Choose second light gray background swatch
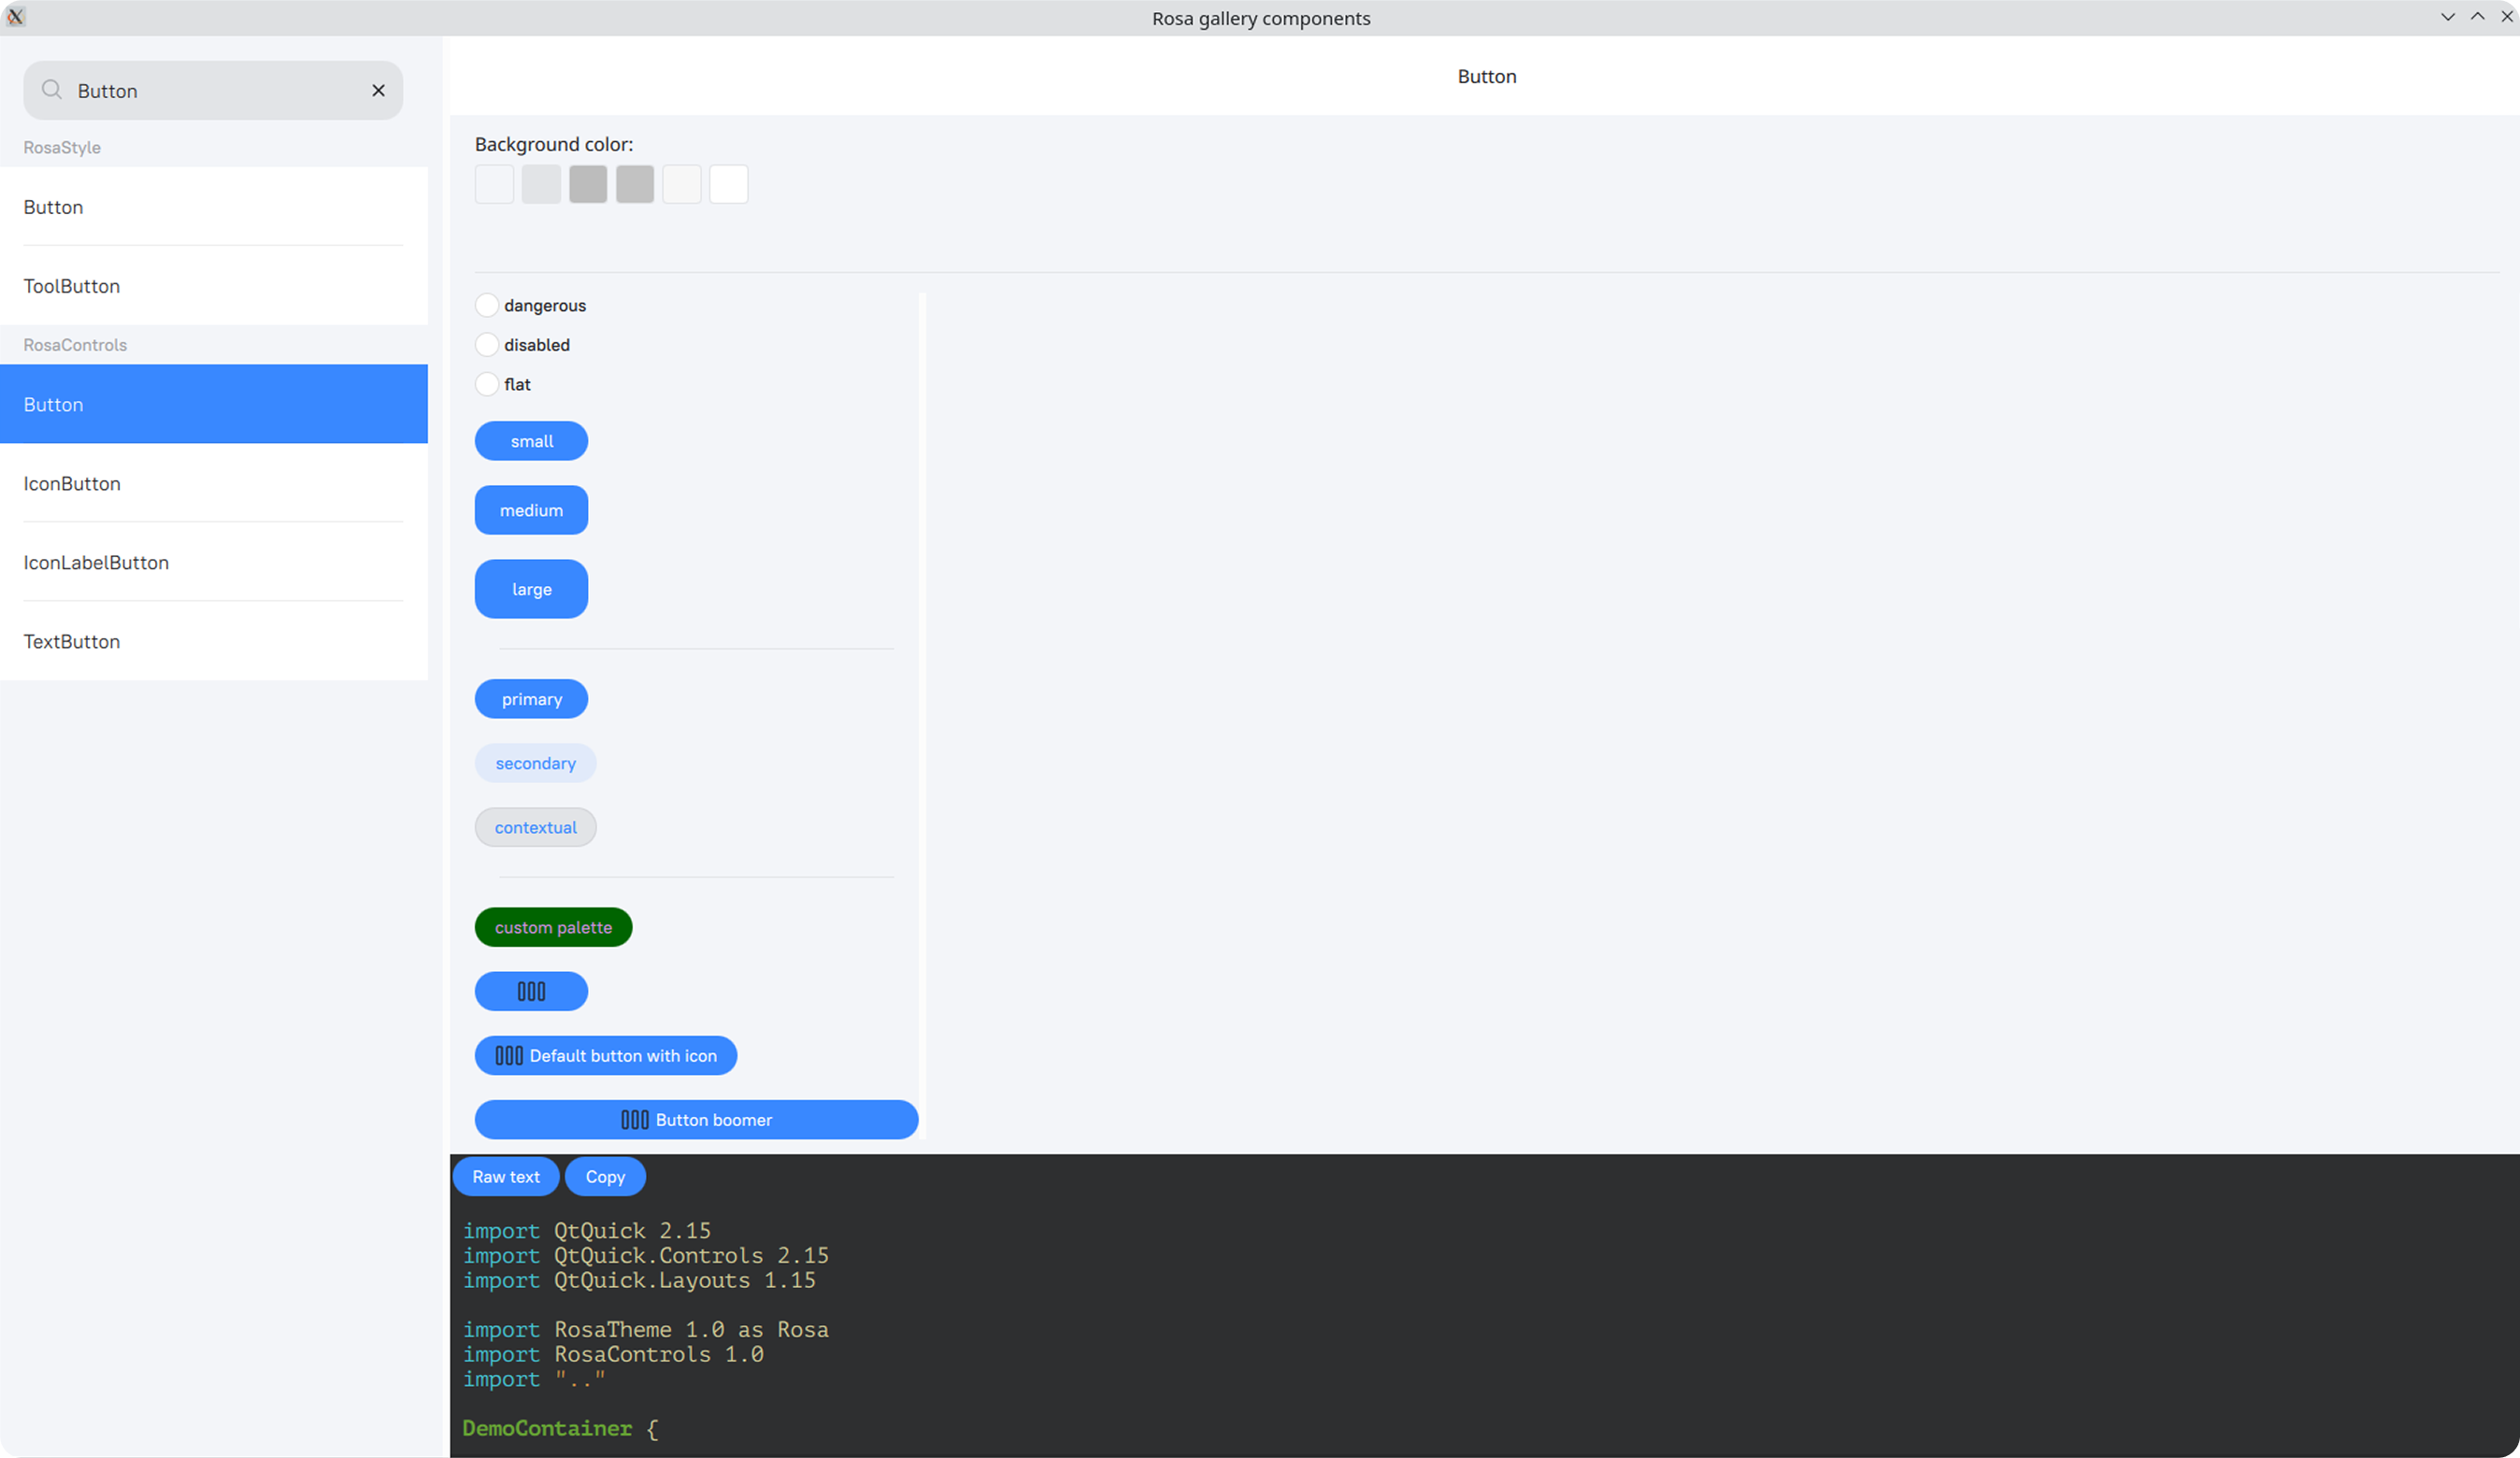The width and height of the screenshot is (2520, 1458). click(541, 184)
